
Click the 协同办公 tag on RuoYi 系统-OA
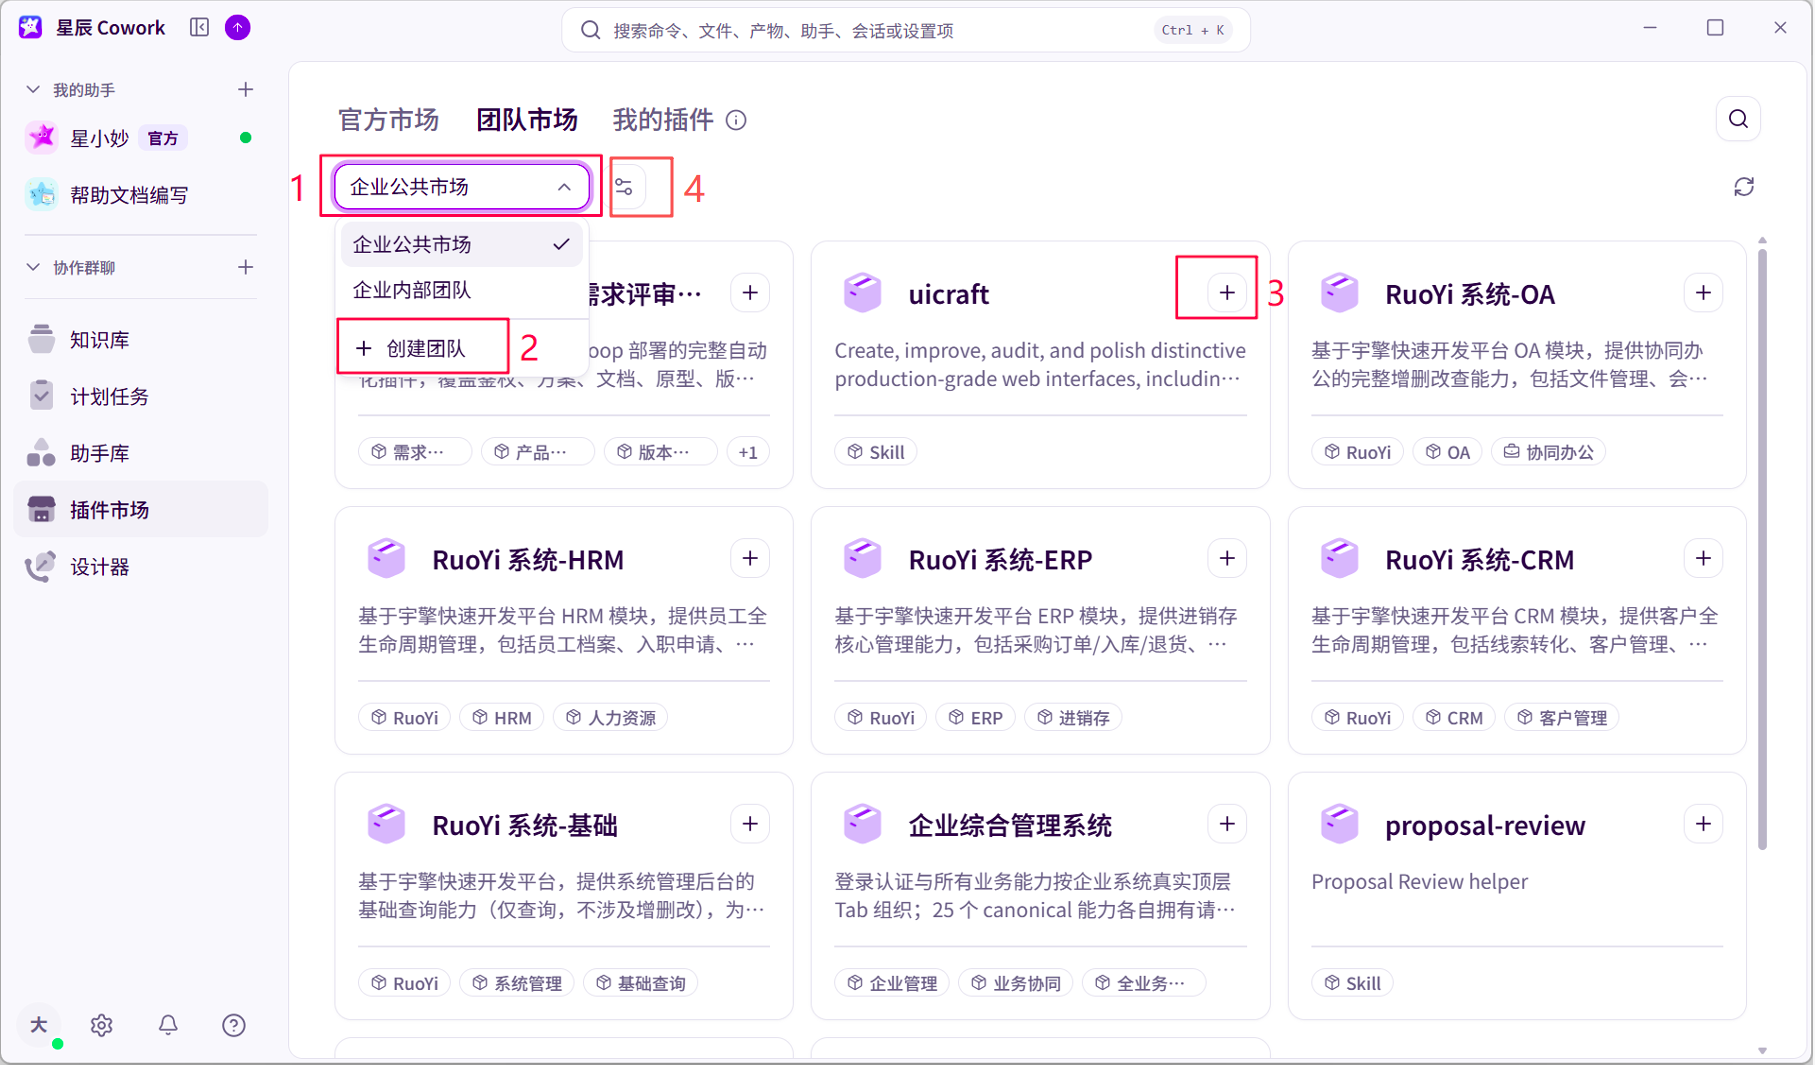1549,452
